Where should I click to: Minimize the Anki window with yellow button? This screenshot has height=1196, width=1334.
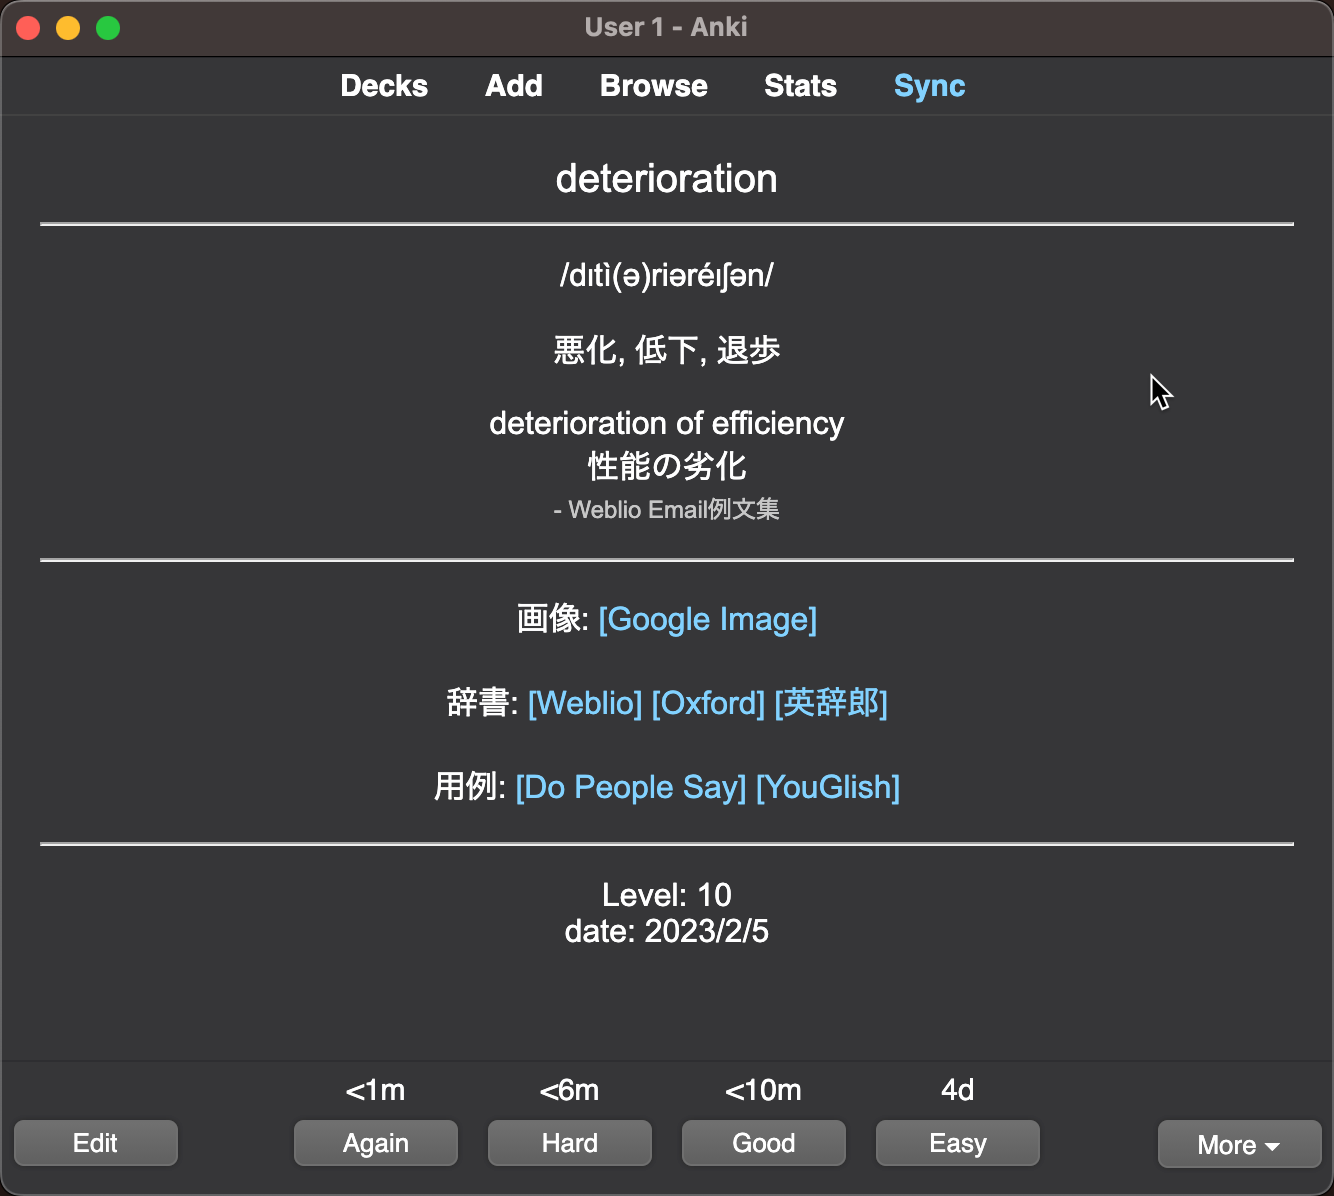coord(68,28)
